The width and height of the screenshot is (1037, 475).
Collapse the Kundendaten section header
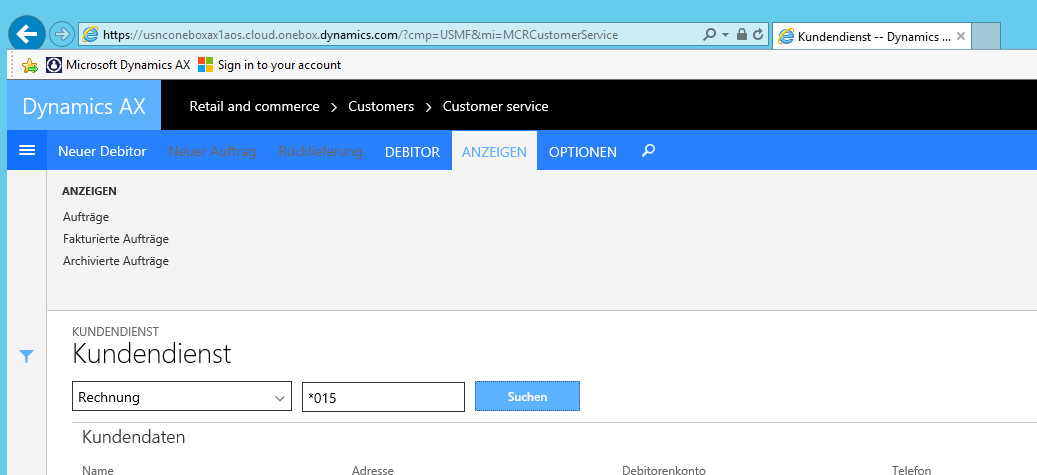[134, 437]
